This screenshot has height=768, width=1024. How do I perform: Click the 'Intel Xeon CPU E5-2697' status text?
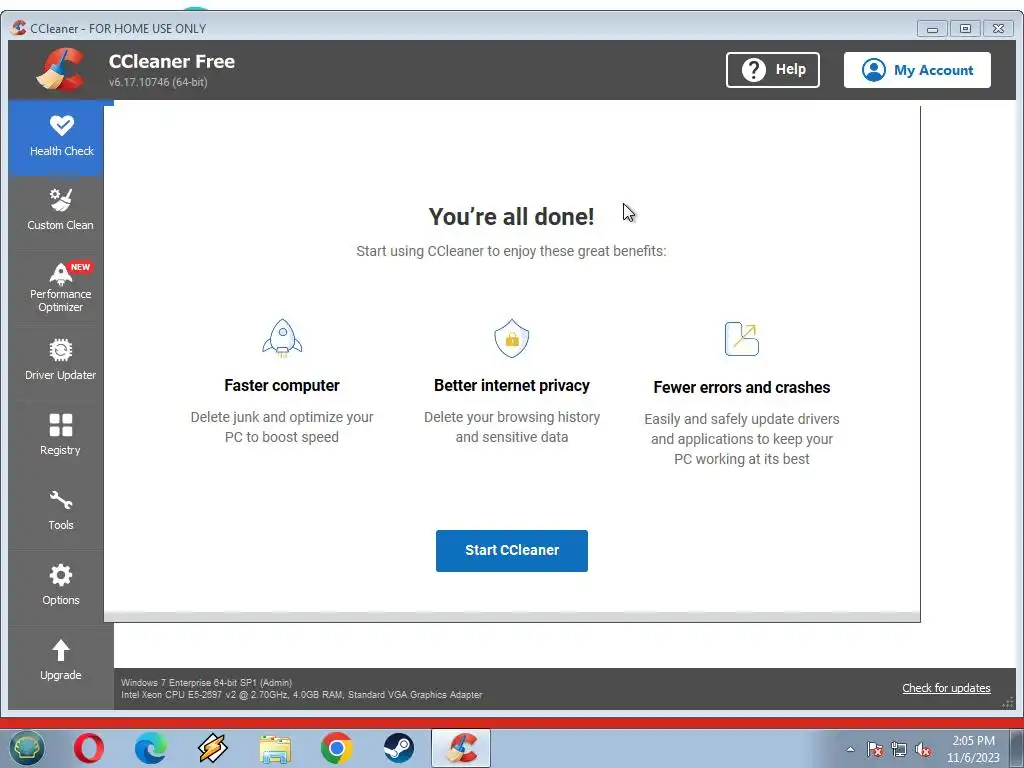click(x=302, y=695)
